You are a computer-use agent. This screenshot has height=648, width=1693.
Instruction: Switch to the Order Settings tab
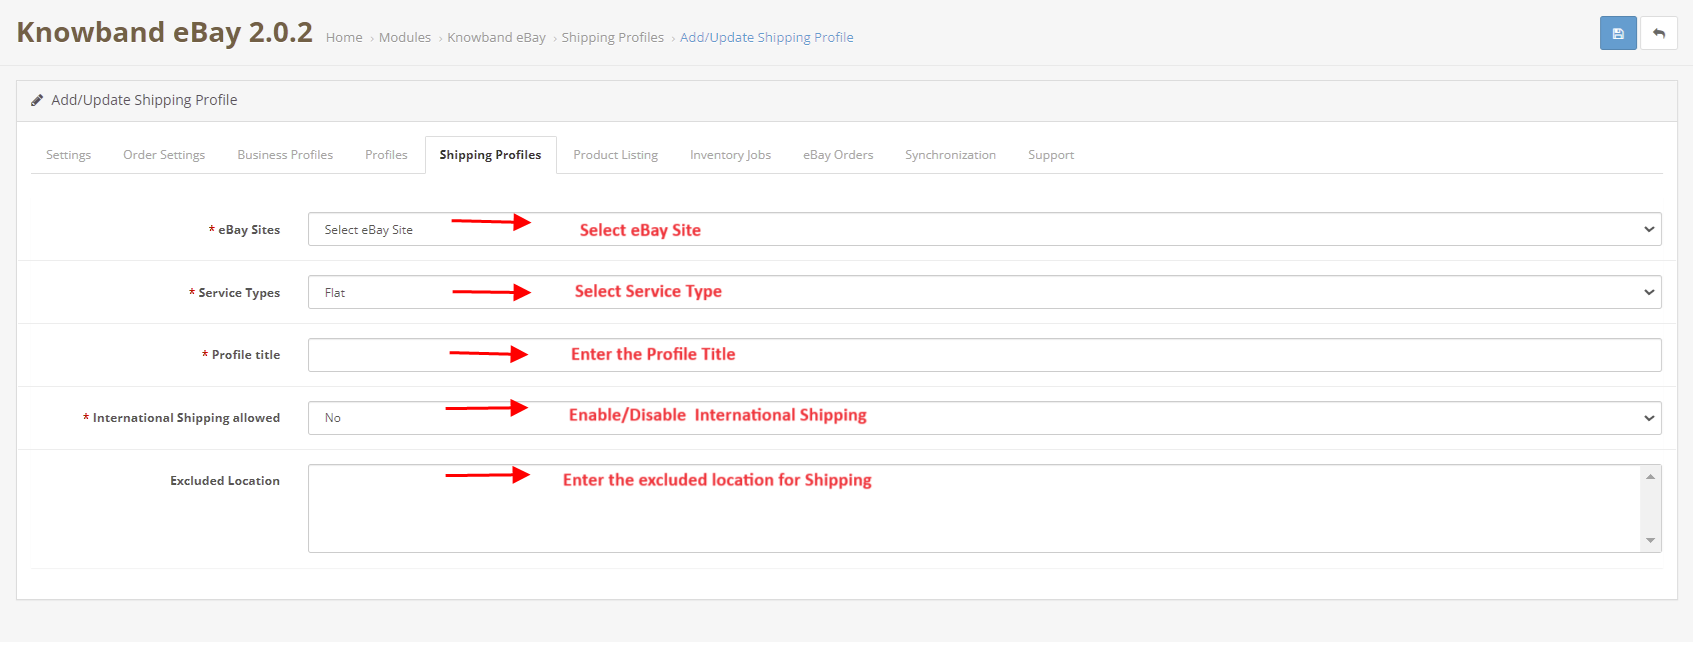click(x=164, y=155)
